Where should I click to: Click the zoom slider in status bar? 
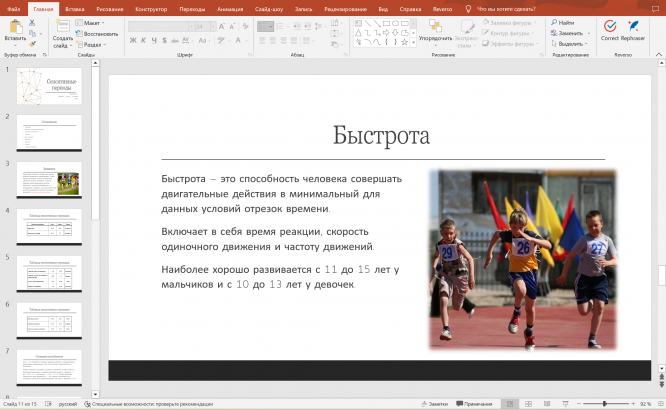604,404
